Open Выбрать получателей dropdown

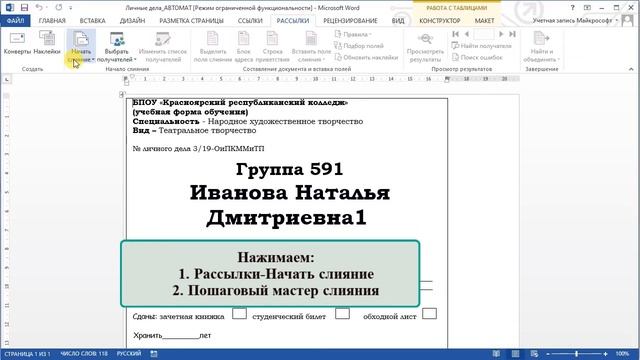tap(117, 47)
